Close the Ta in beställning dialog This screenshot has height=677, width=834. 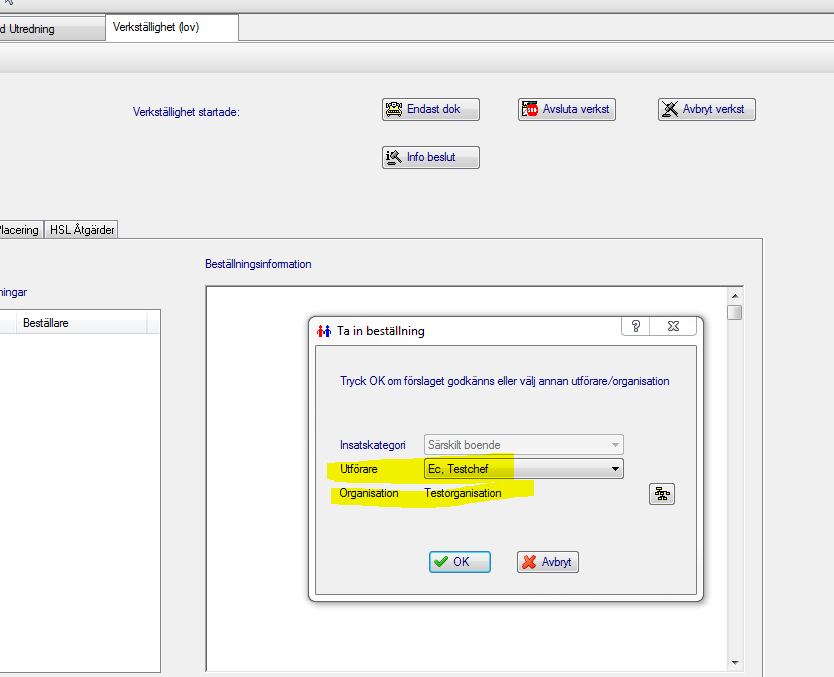tap(673, 326)
